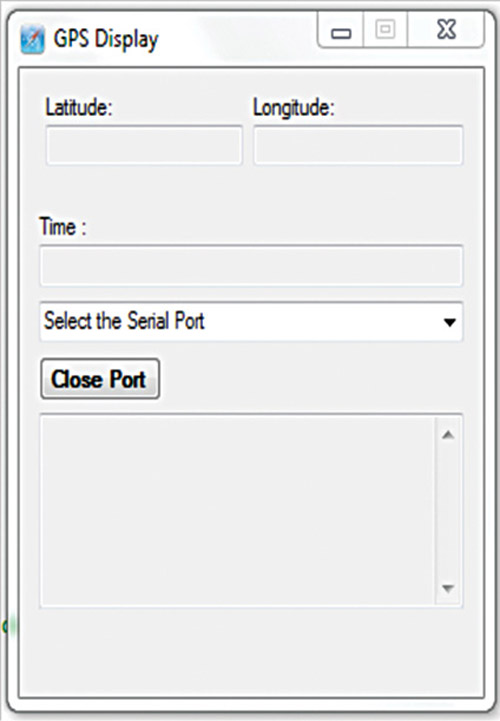This screenshot has width=500, height=721.
Task: Click empty panel area below the output box
Action: (251, 653)
